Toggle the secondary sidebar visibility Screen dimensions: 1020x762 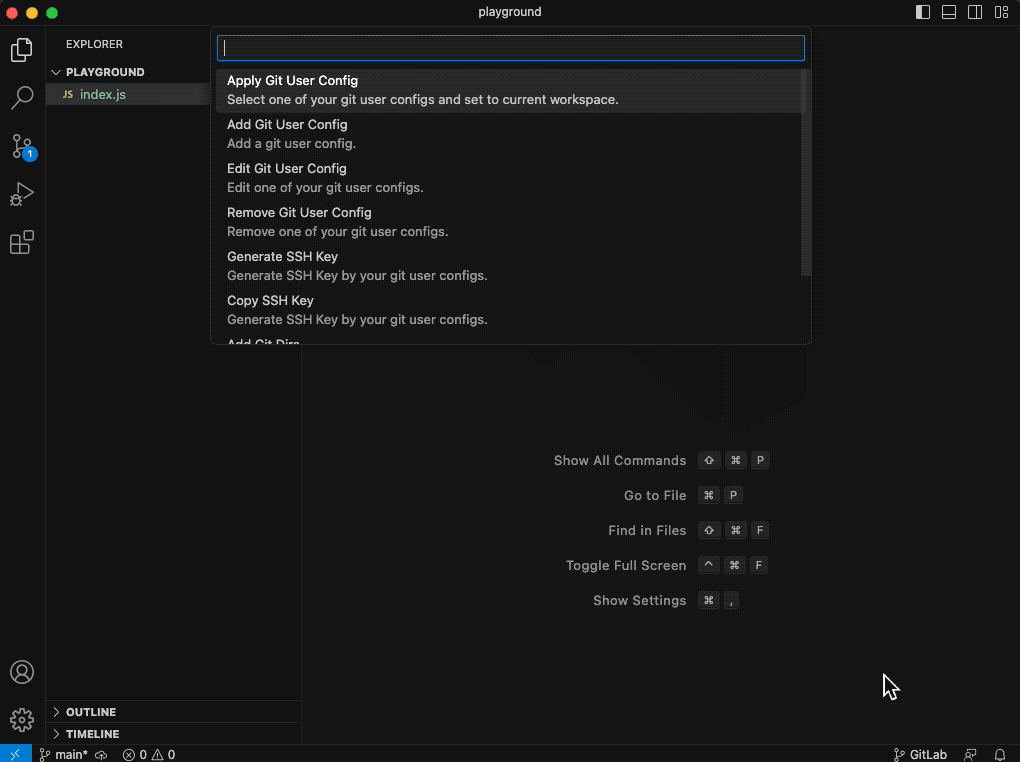[973, 11]
